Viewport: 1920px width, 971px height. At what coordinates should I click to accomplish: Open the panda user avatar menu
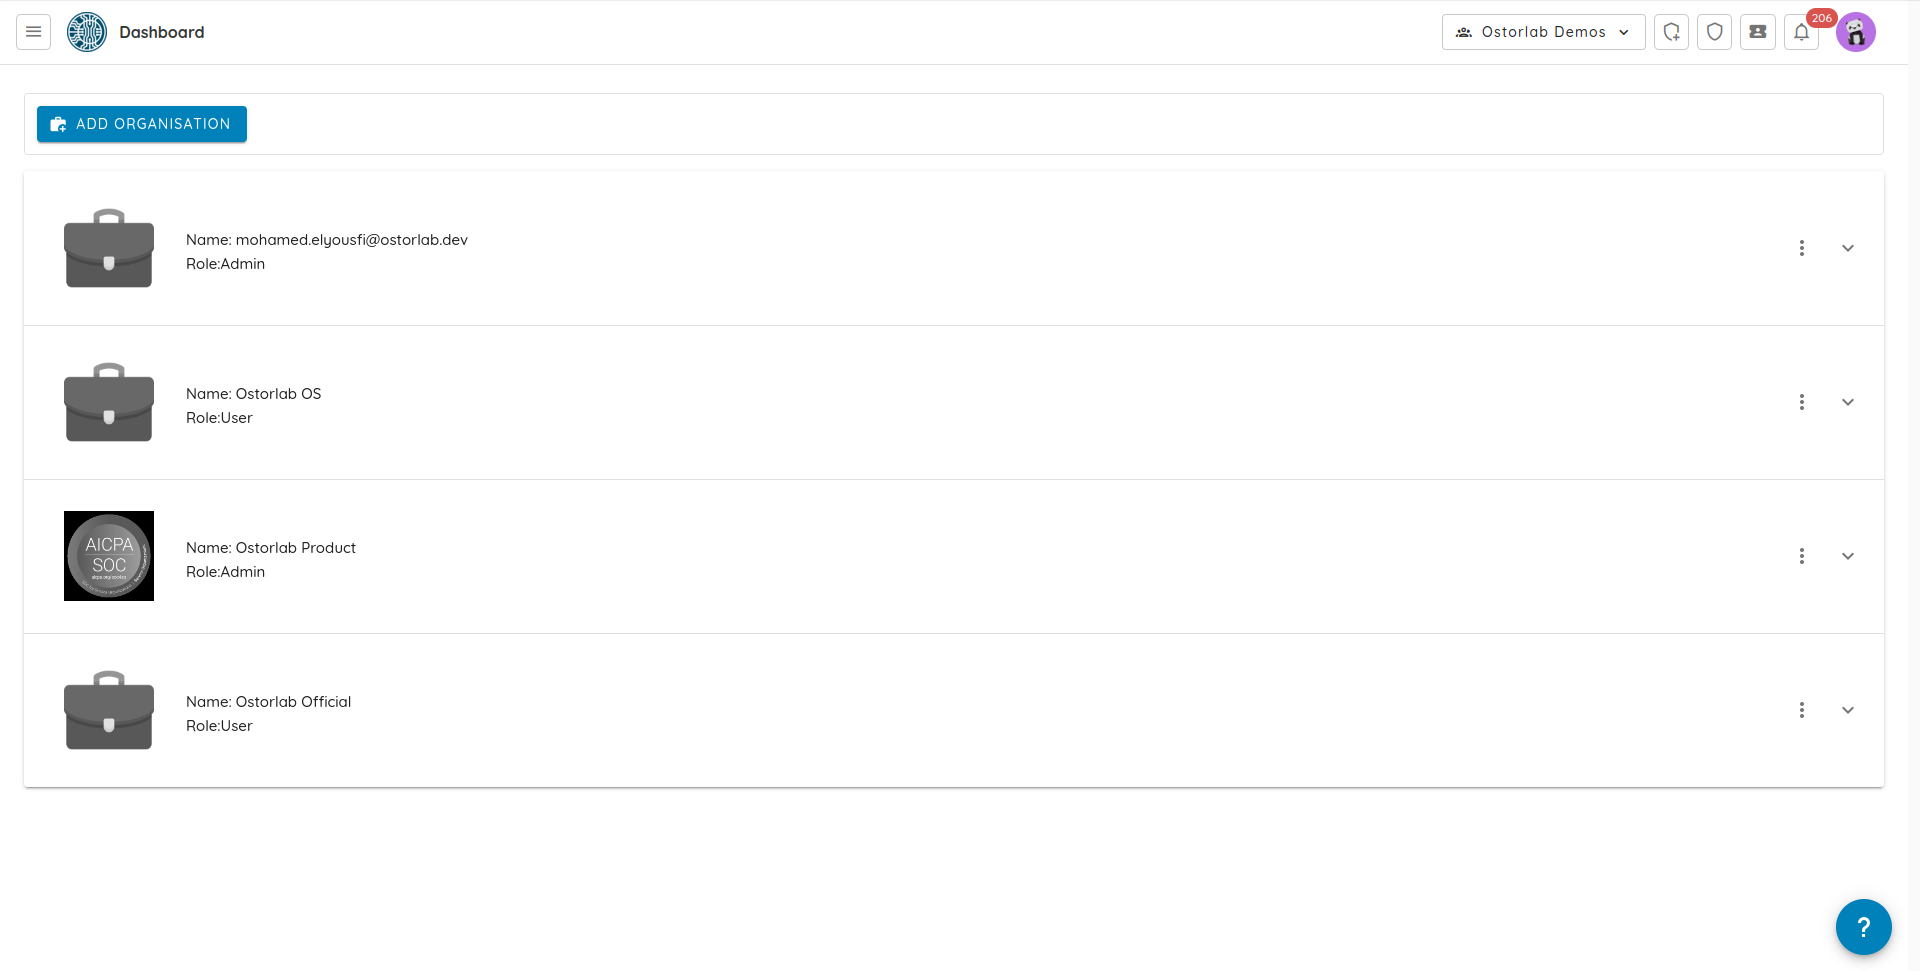pyautogui.click(x=1855, y=32)
